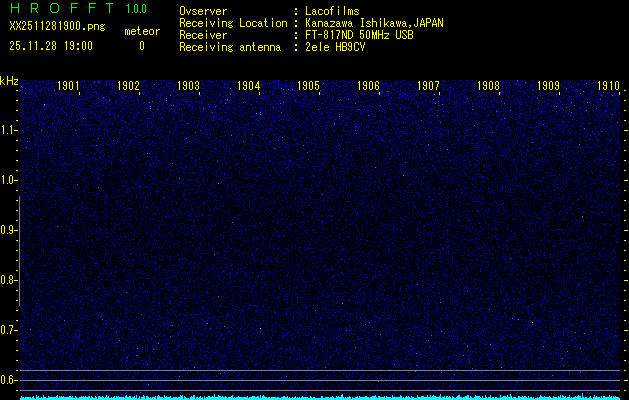Click the 0.7 frequency axis label
629x400 pixels.
coord(9,330)
